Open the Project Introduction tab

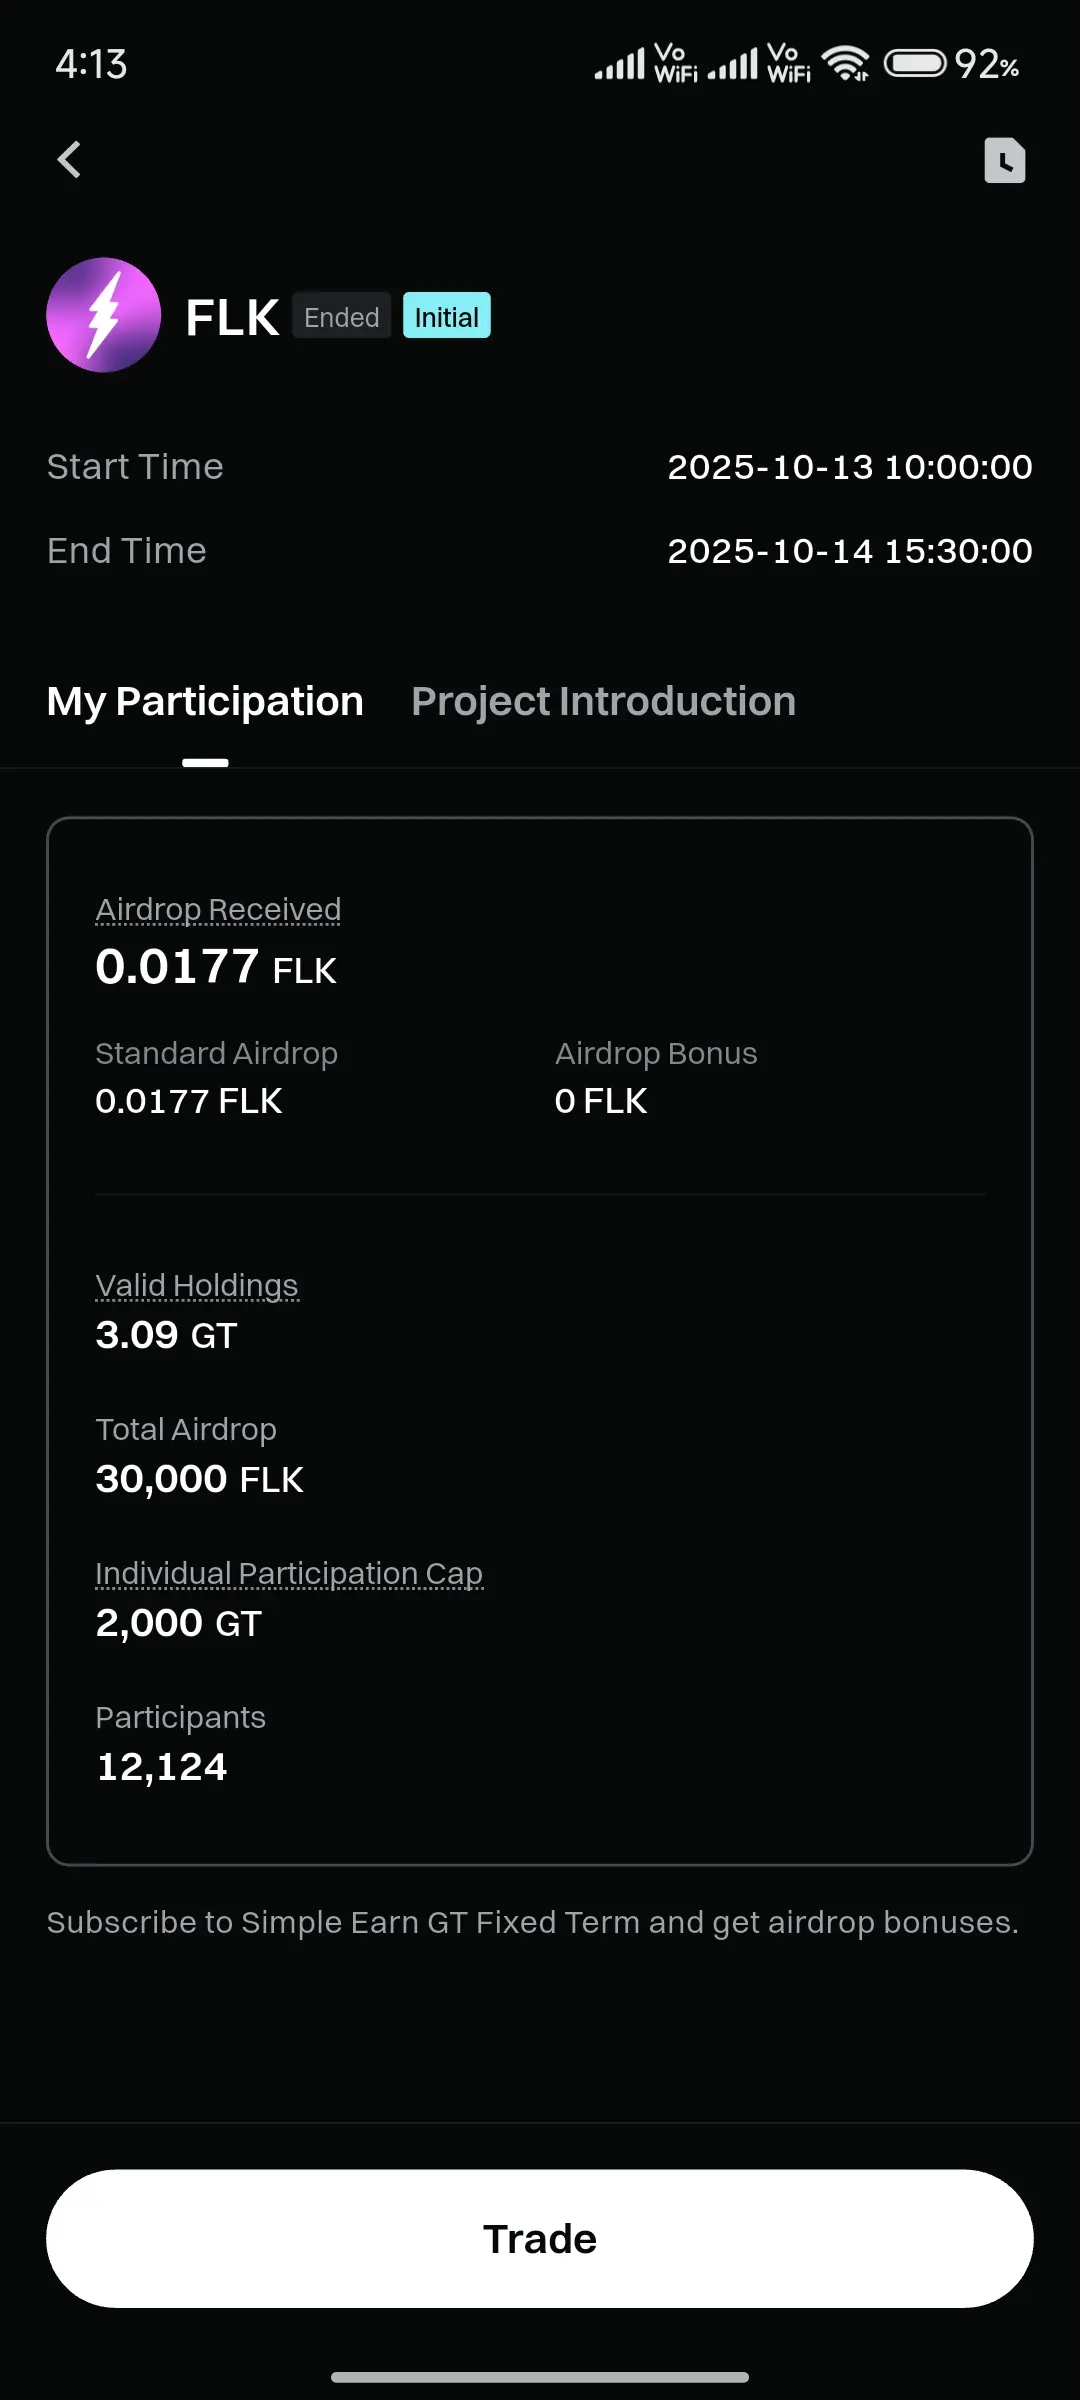coord(603,702)
